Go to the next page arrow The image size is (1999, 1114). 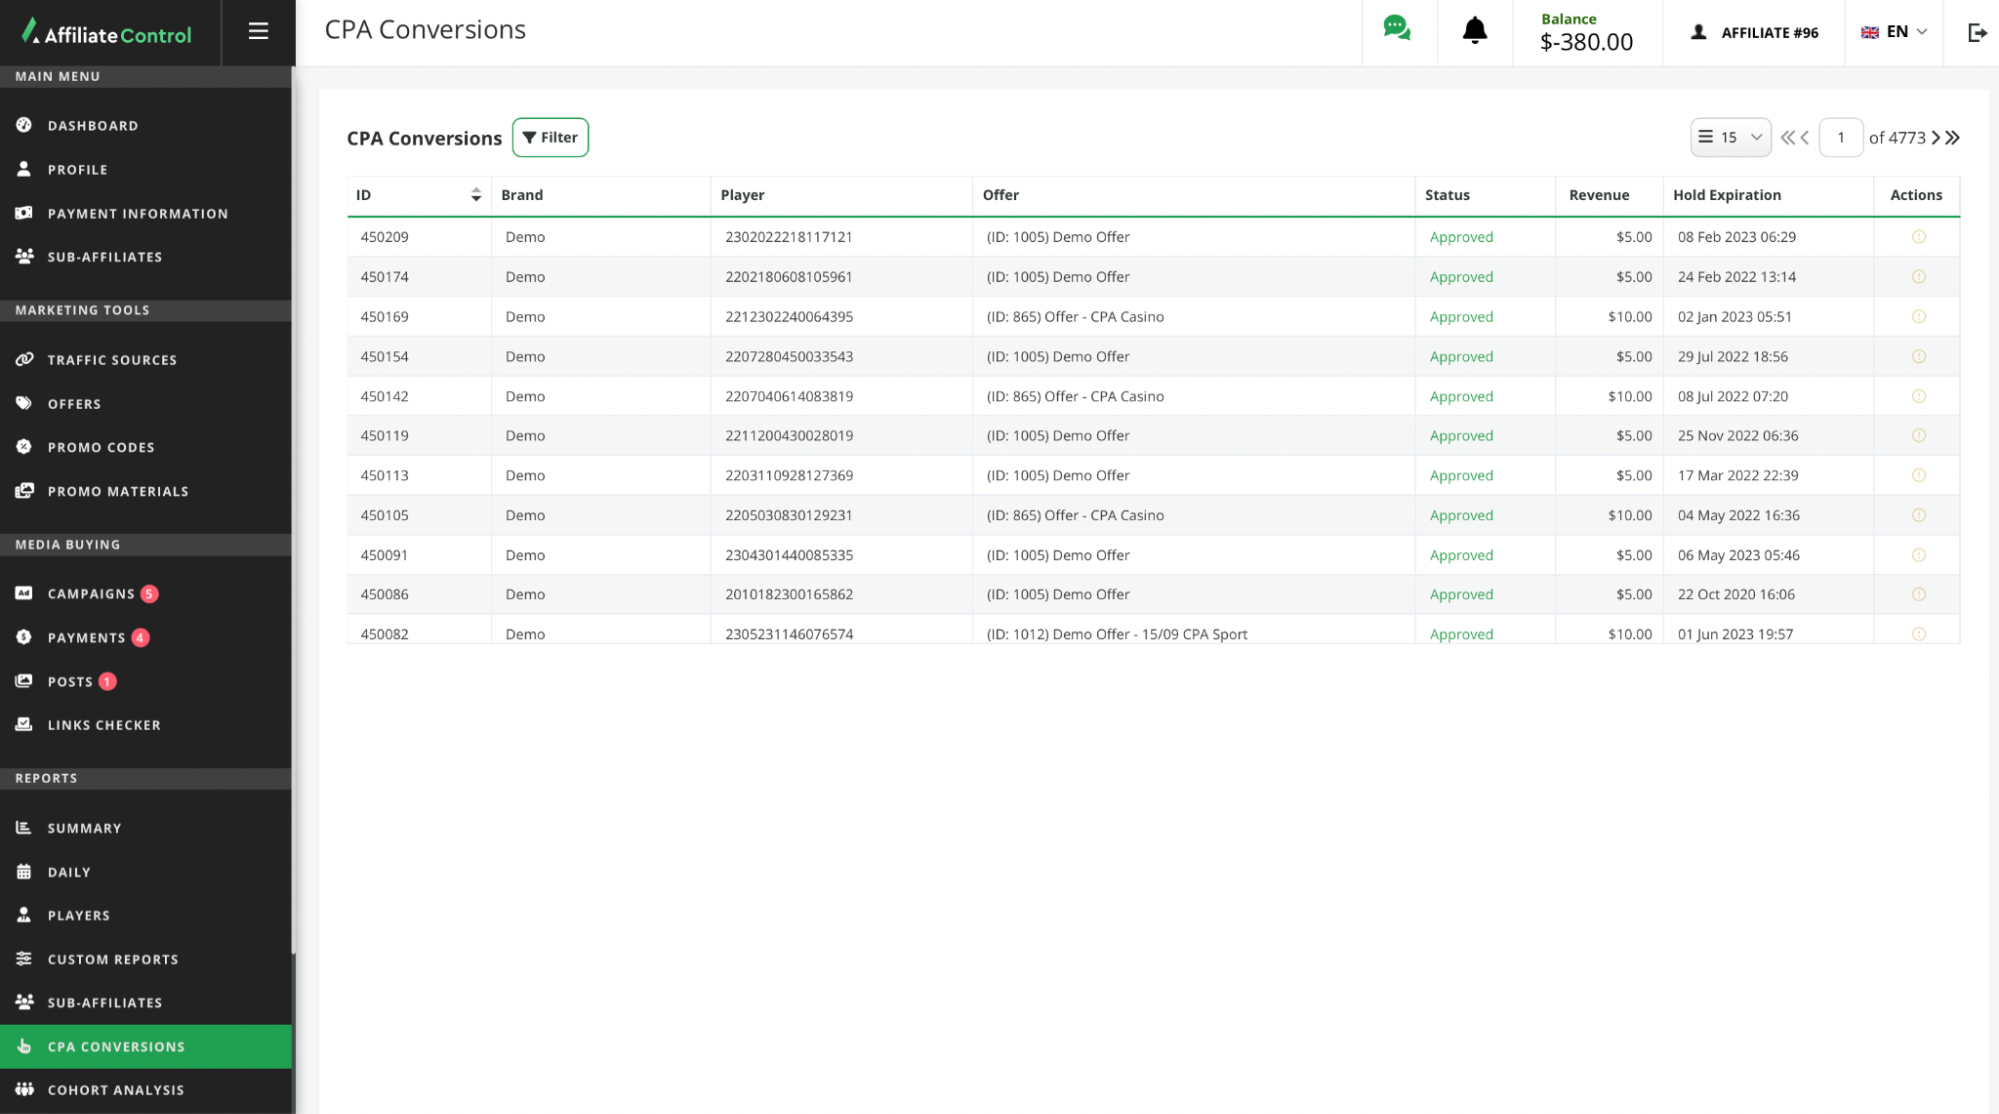[1936, 138]
